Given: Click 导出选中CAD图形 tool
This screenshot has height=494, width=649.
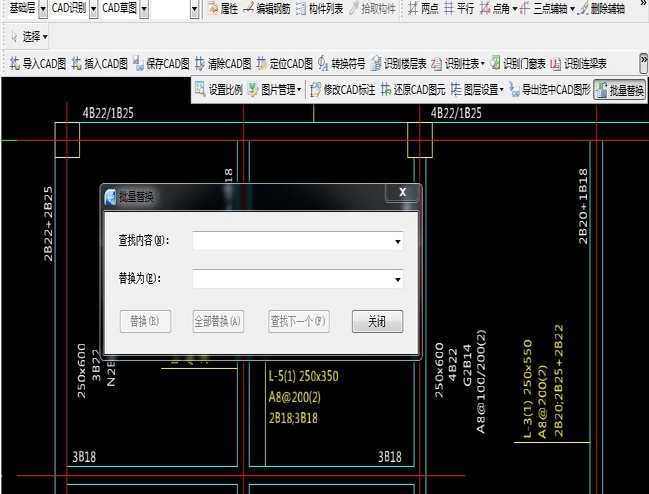Looking at the screenshot, I should (550, 89).
